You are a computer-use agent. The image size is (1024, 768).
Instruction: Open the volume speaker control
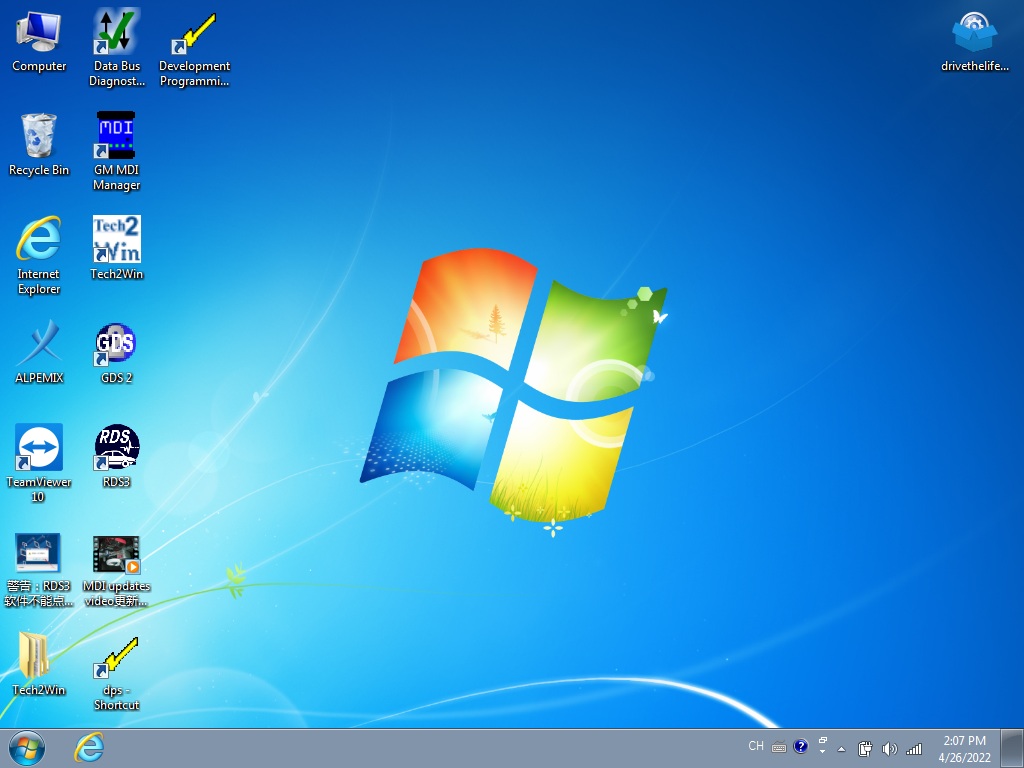point(890,748)
